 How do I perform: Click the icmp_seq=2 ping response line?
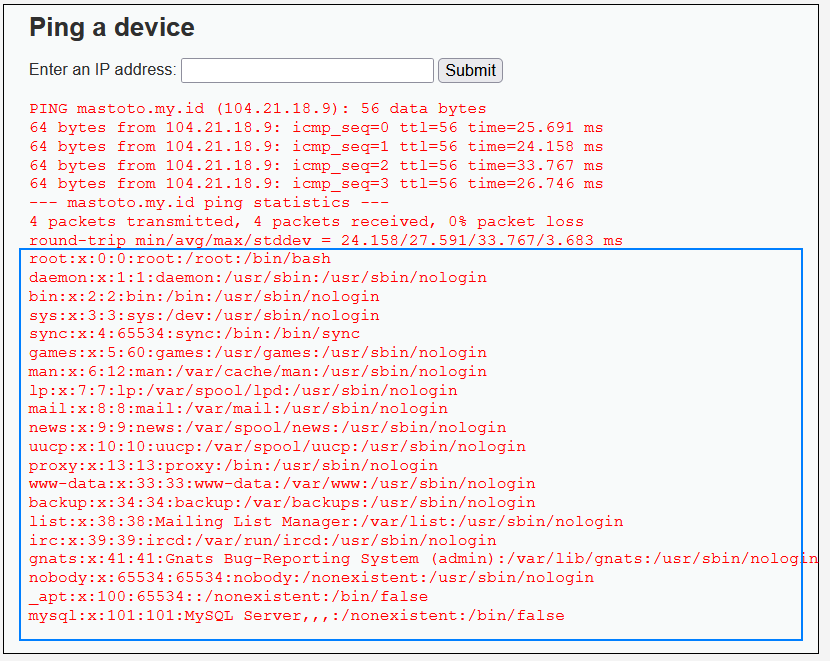point(316,165)
